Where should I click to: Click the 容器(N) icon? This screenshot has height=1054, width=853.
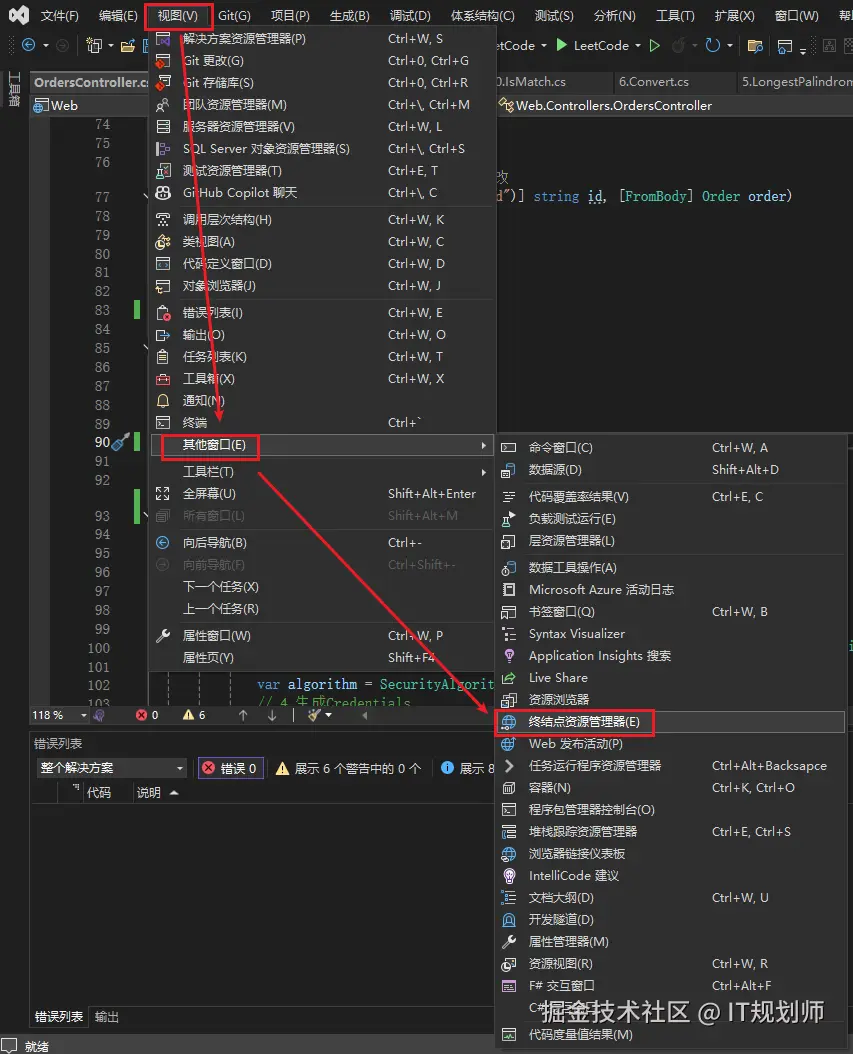tap(509, 788)
